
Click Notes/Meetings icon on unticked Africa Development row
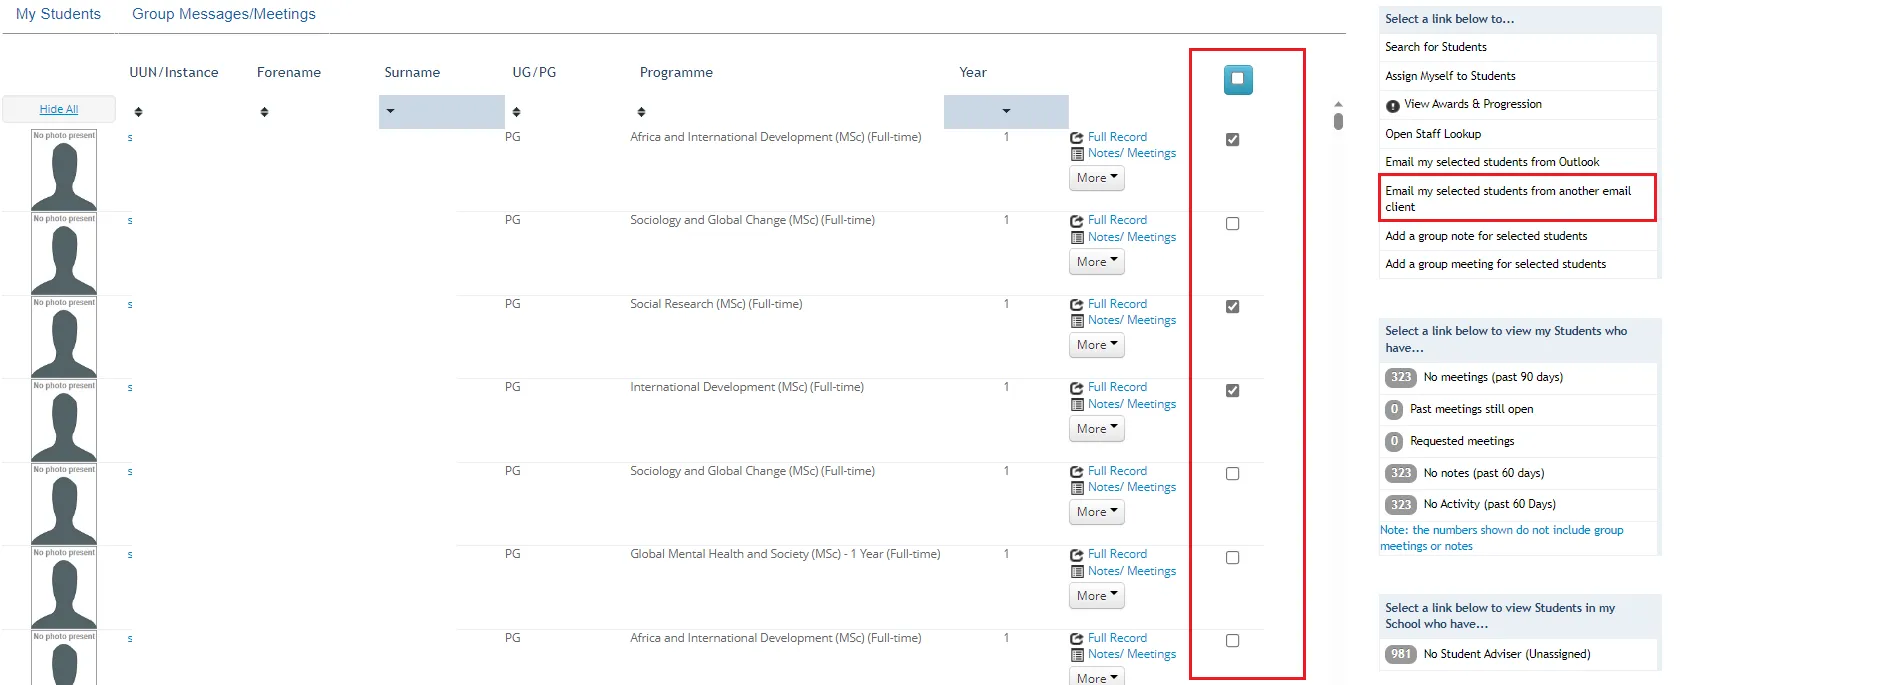pyautogui.click(x=1077, y=655)
